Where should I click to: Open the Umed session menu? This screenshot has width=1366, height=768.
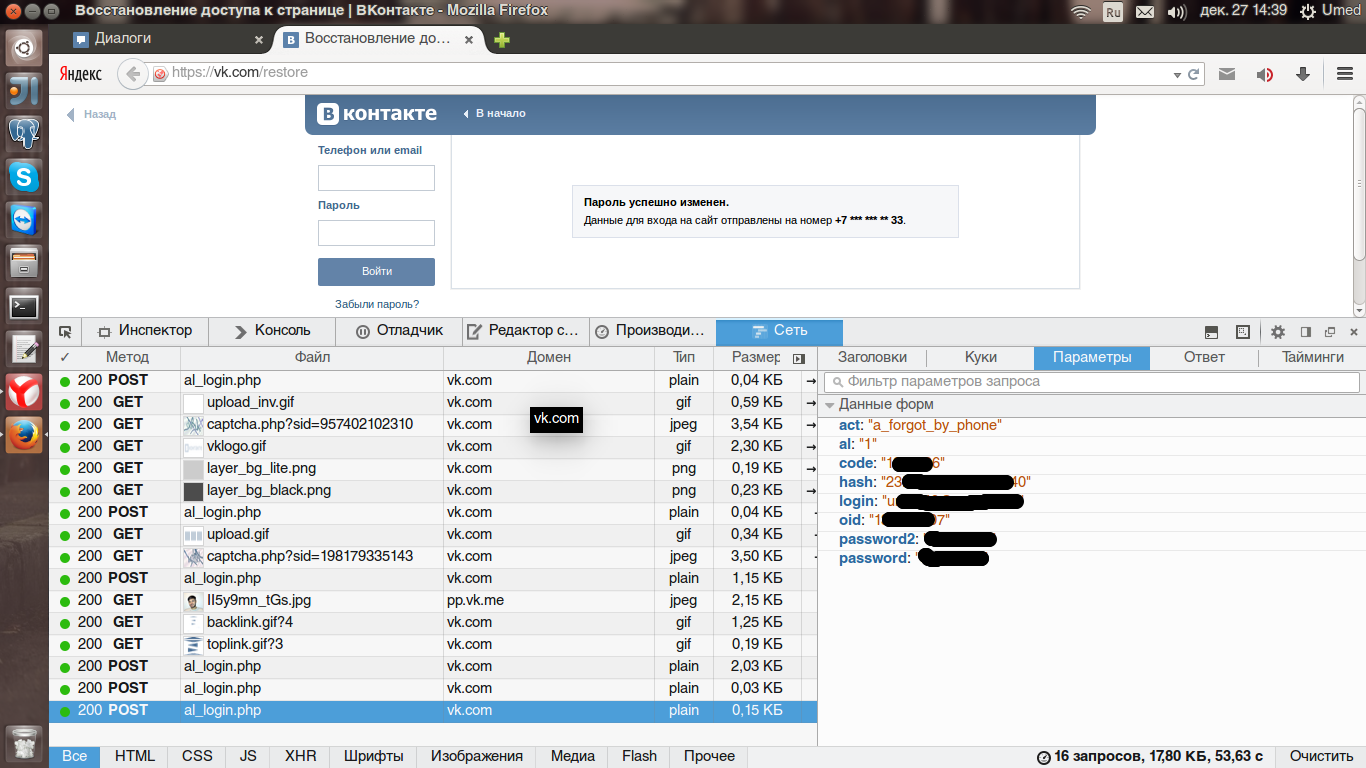(1331, 11)
